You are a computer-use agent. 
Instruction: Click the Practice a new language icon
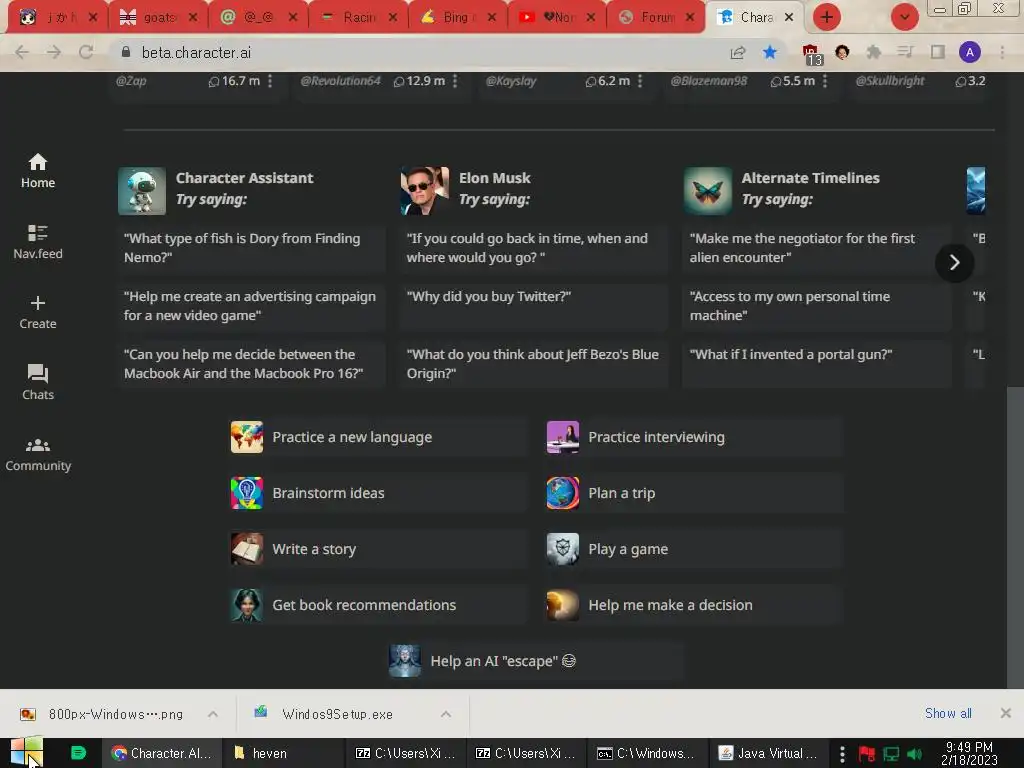247,437
